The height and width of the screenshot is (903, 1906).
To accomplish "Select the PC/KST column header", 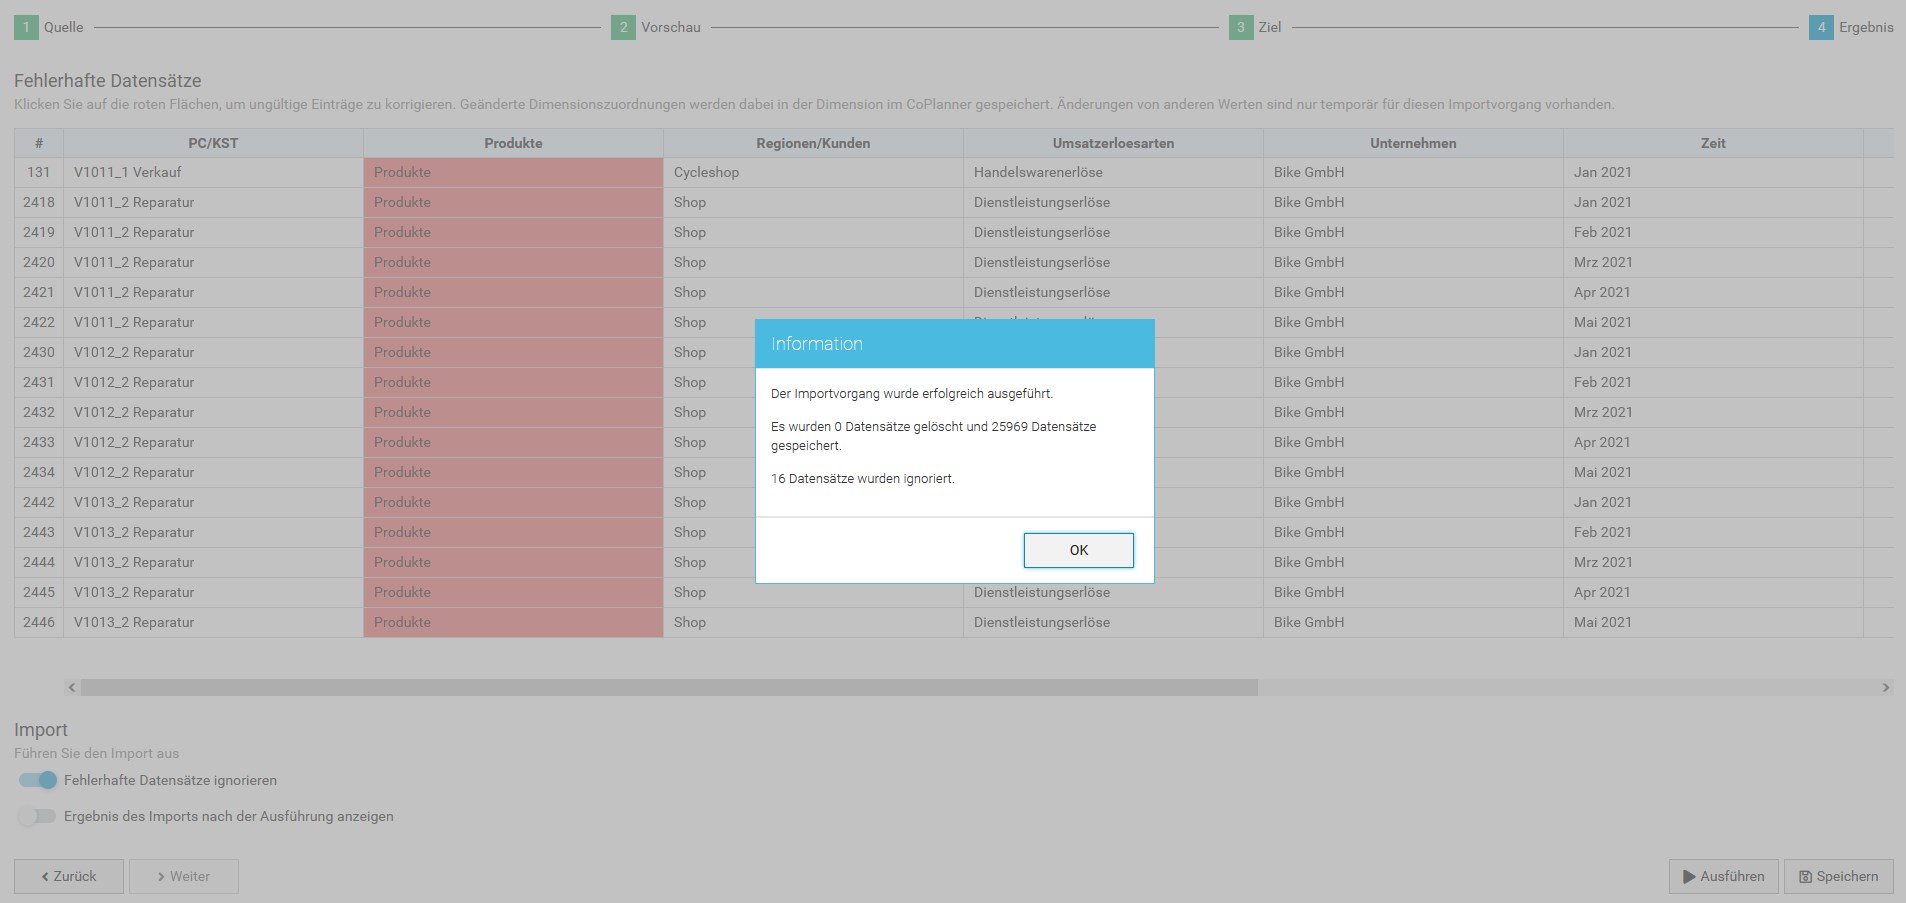I will (x=213, y=143).
